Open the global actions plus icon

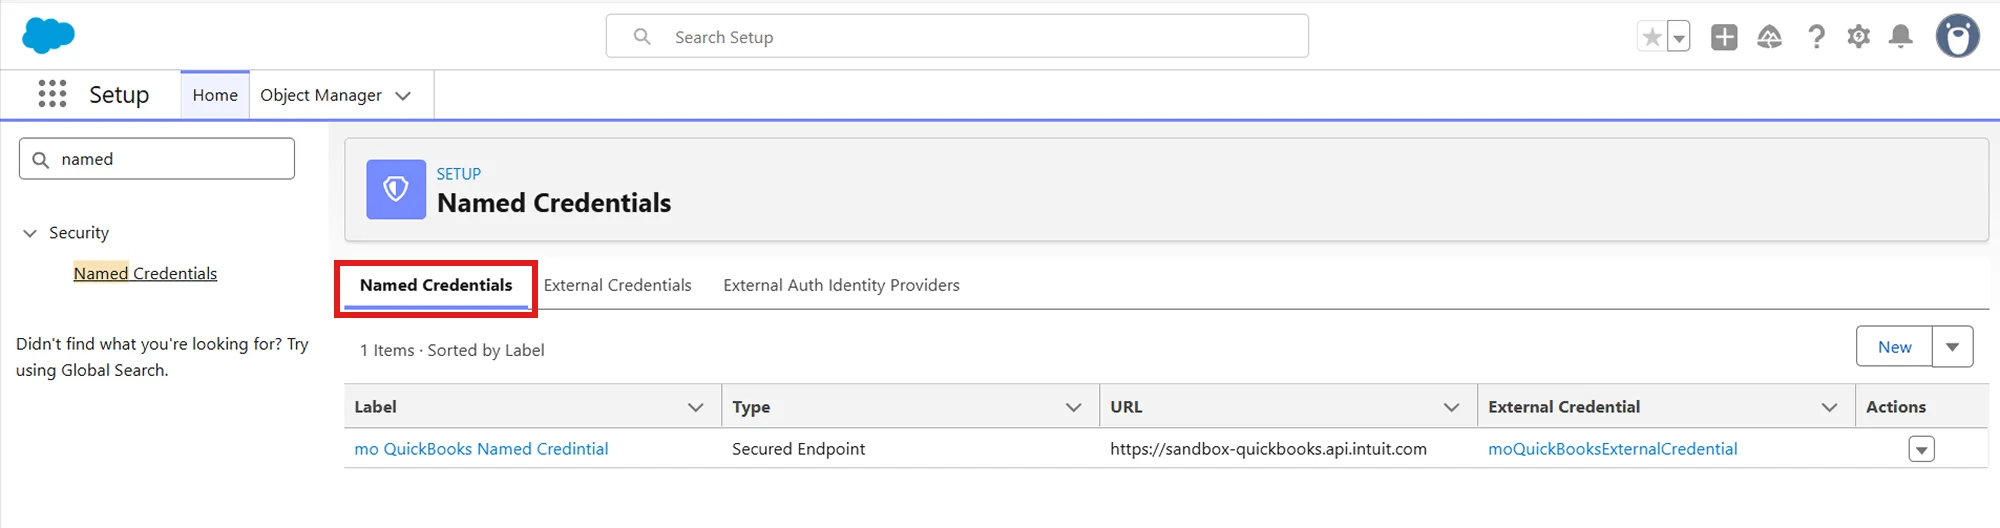point(1724,37)
